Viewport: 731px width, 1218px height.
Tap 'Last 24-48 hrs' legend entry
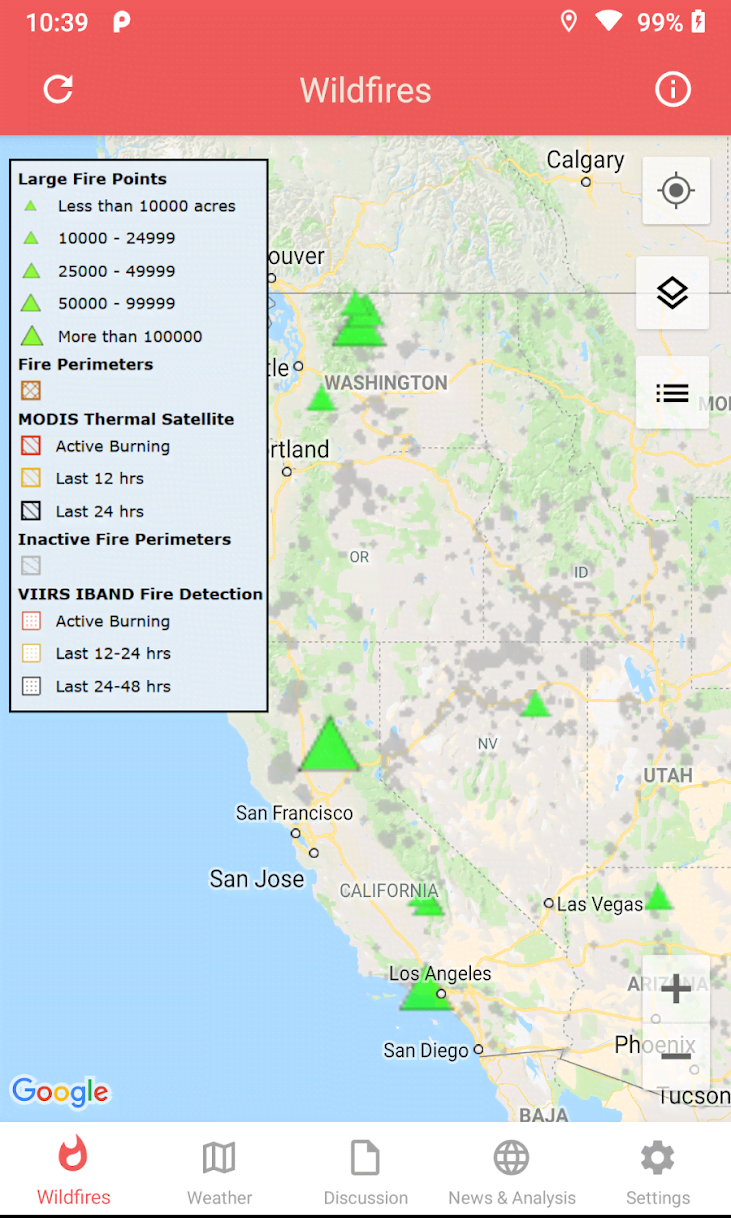(113, 686)
